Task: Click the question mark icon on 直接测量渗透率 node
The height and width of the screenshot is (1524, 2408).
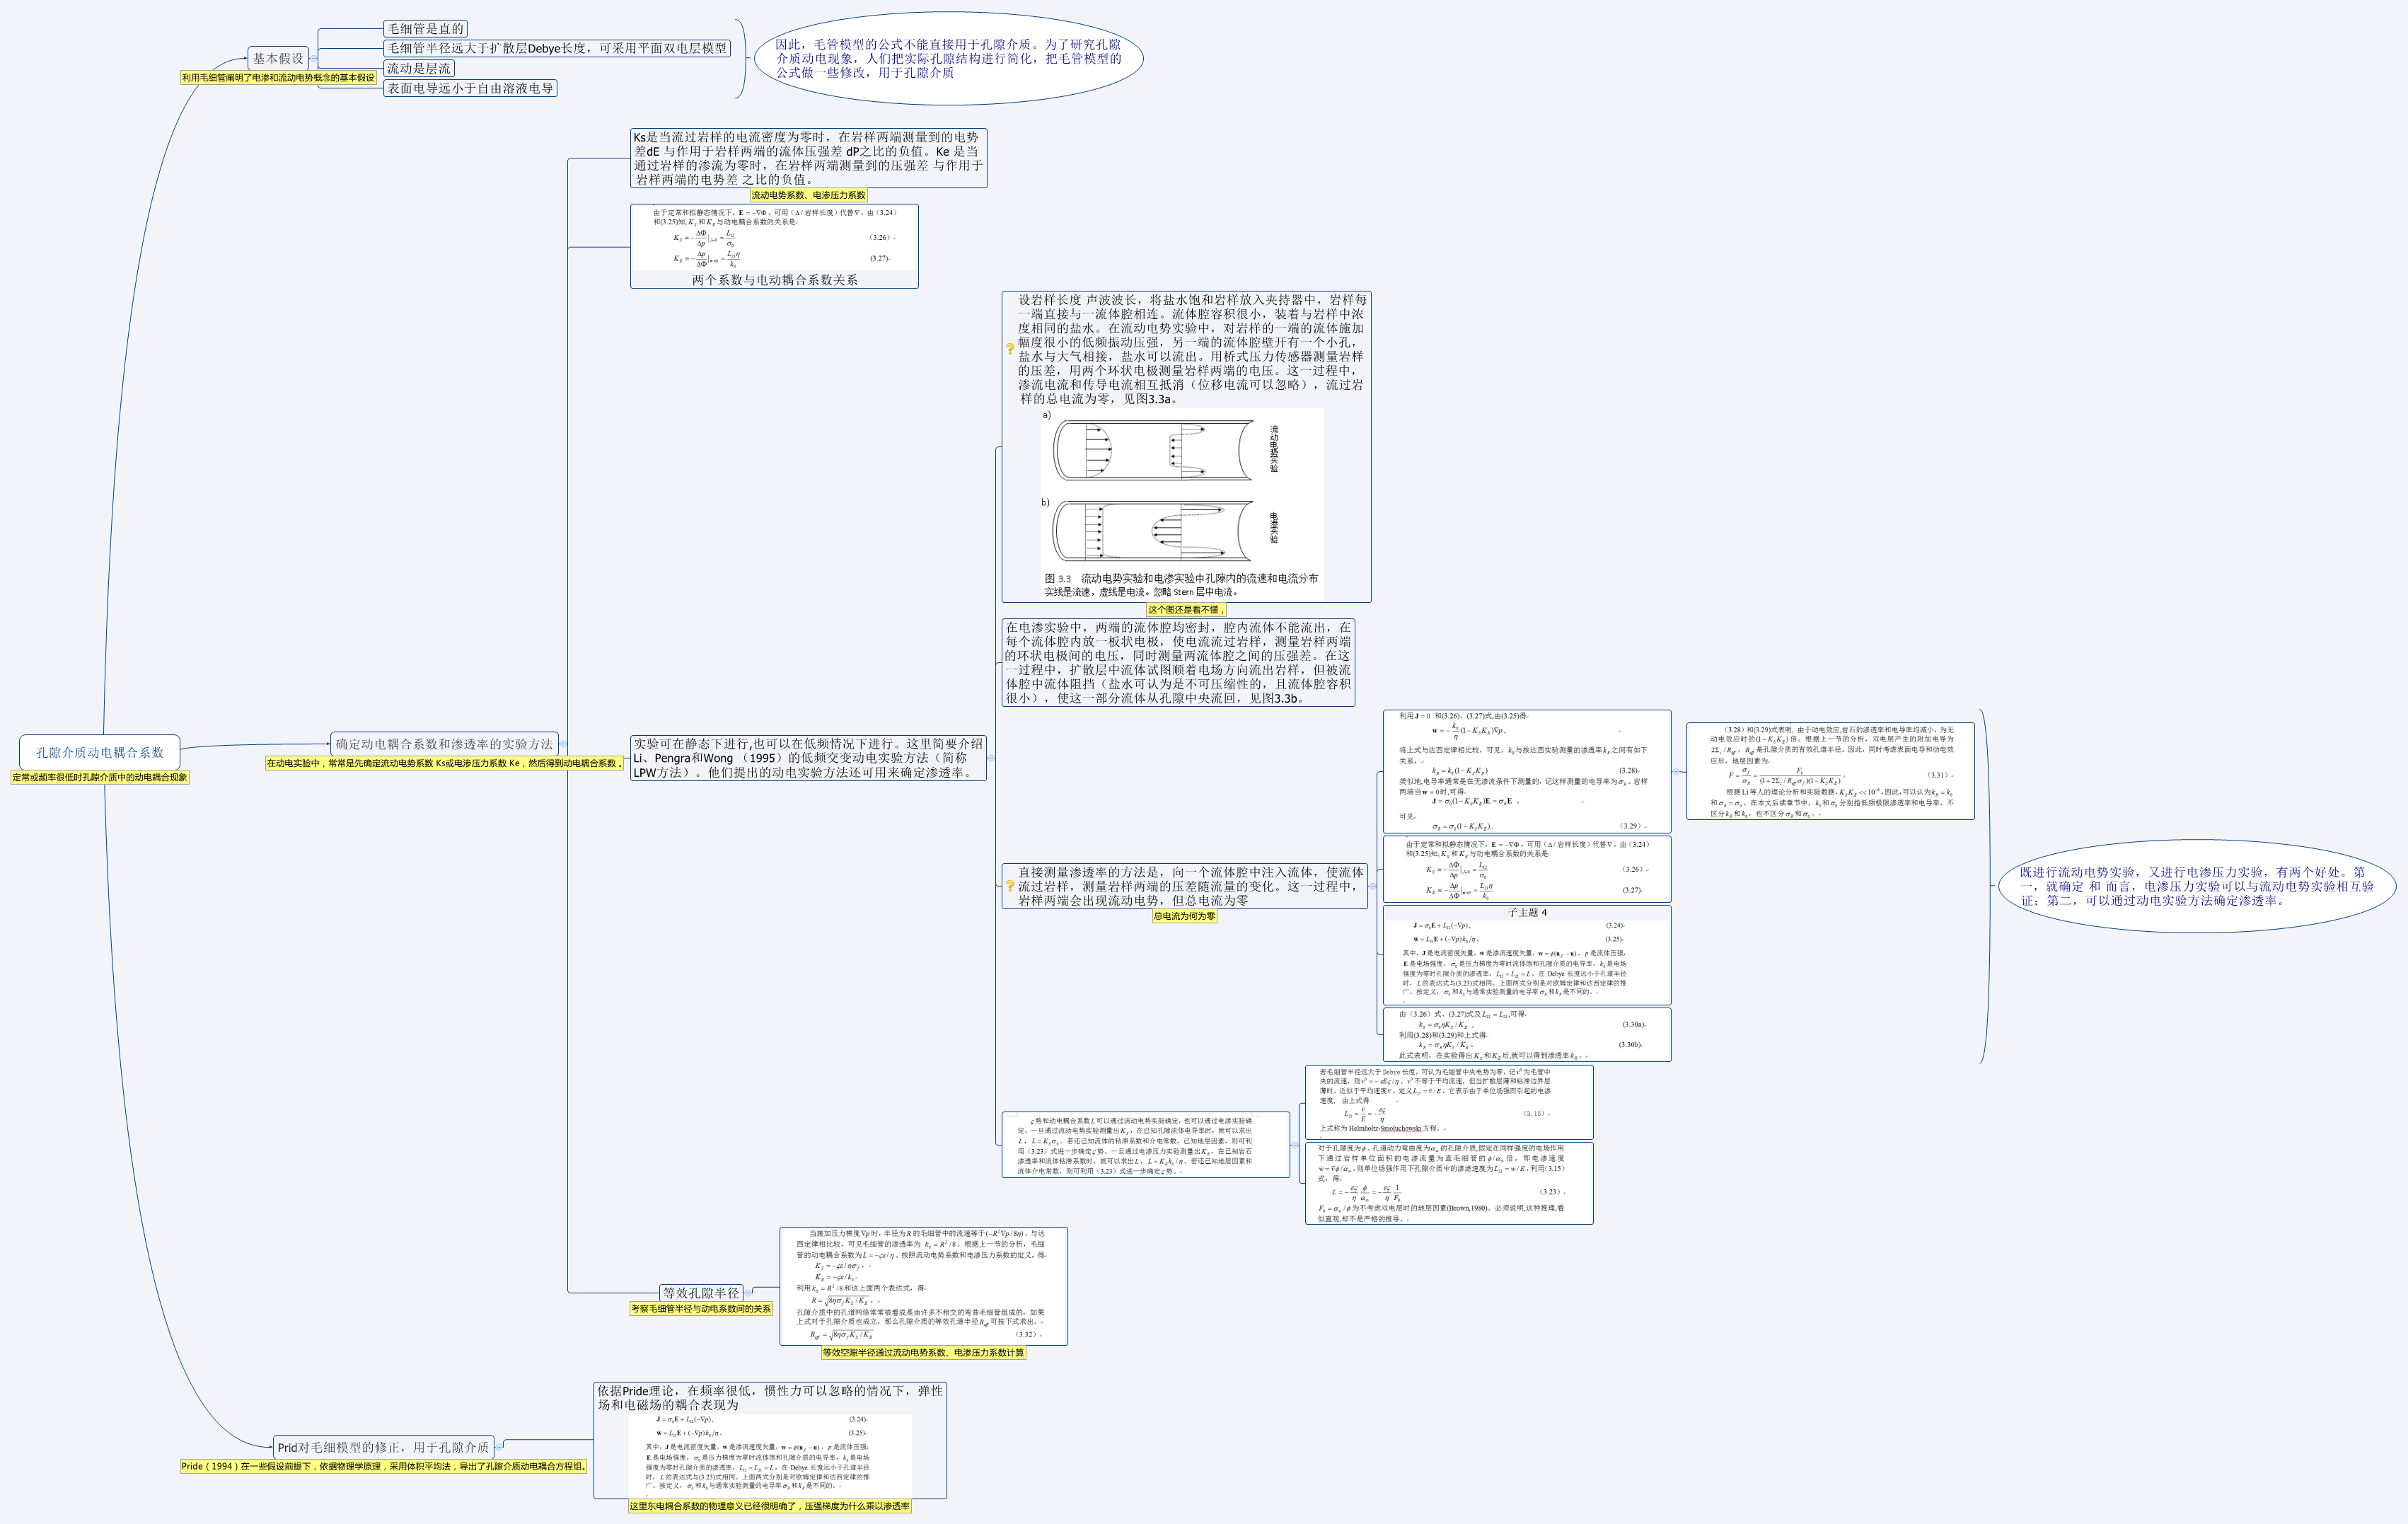Action: (x=1010, y=886)
